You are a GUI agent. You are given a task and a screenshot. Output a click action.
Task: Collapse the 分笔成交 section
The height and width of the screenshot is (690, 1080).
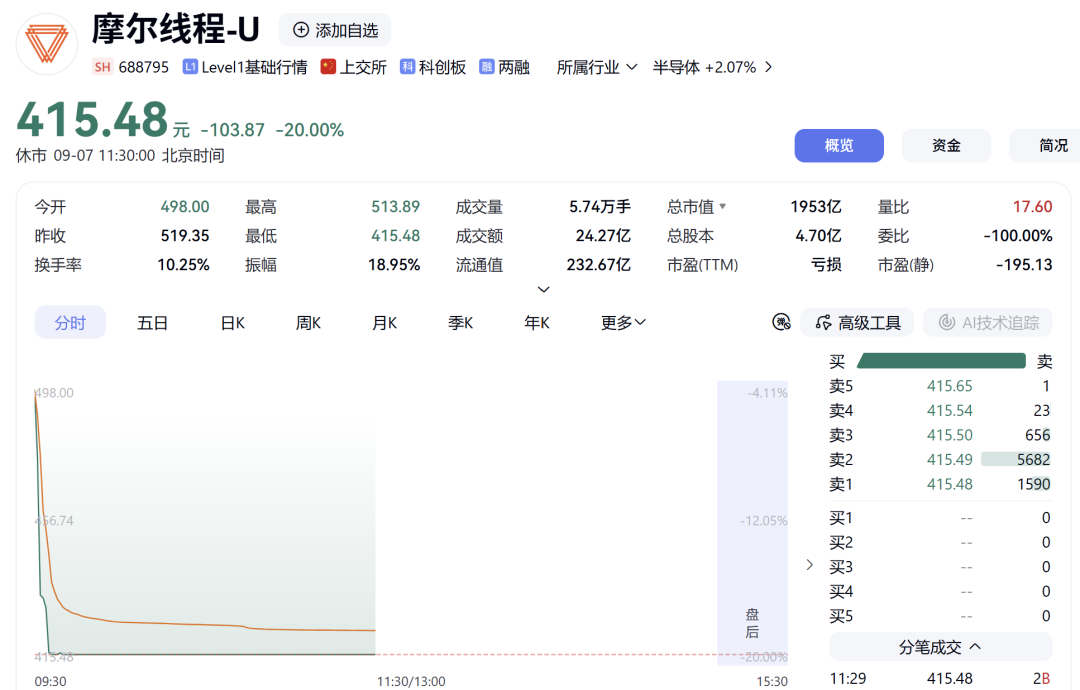click(x=940, y=647)
